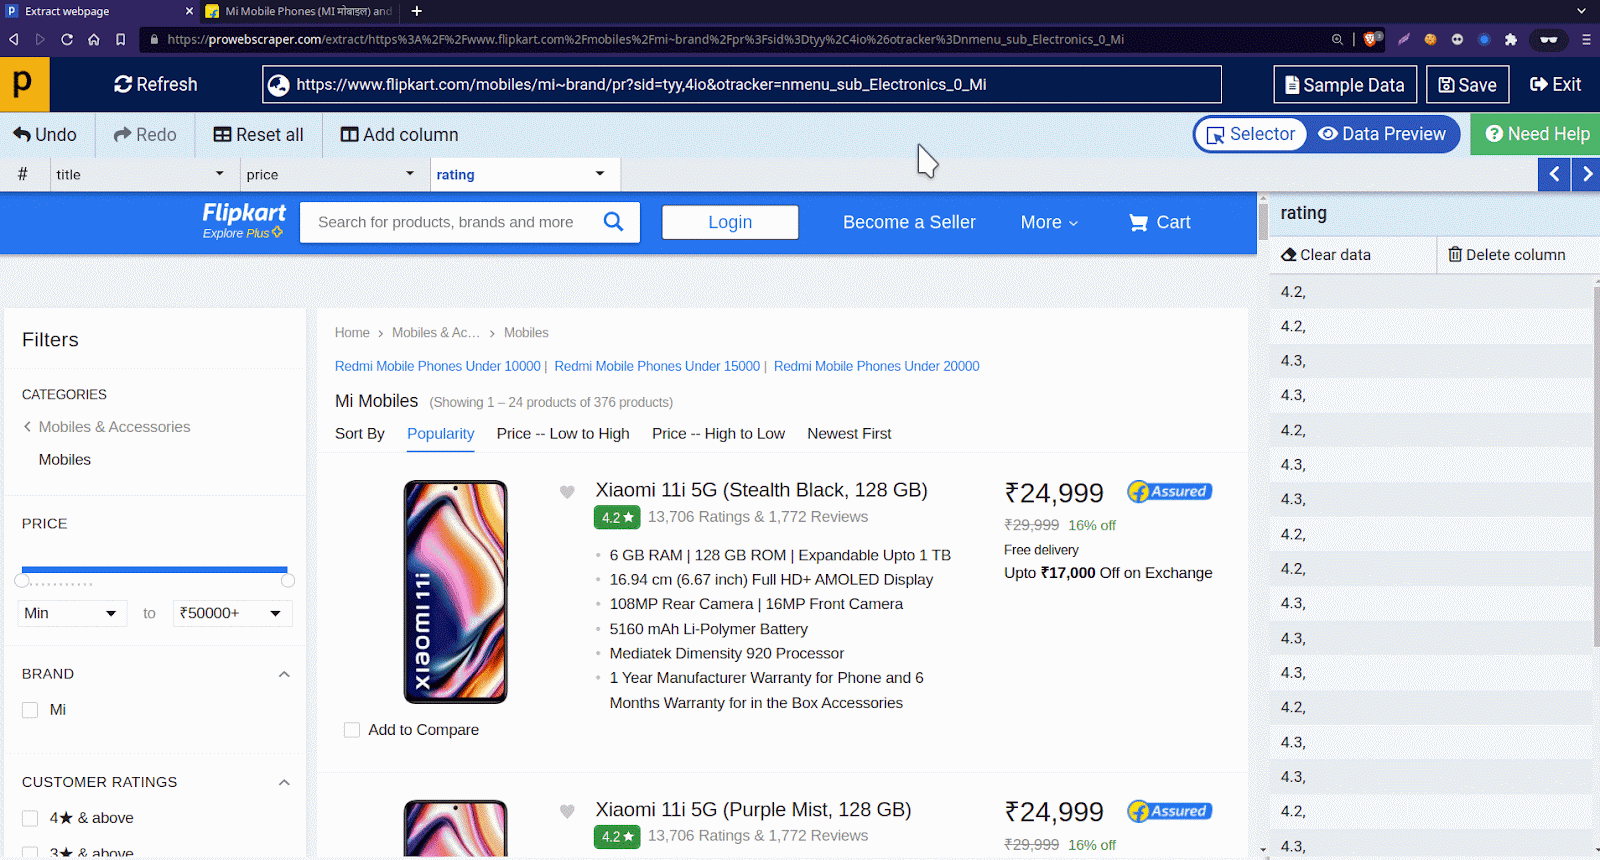Click left handle of price slider
Screen dimensions: 1600x860
pos(22,581)
